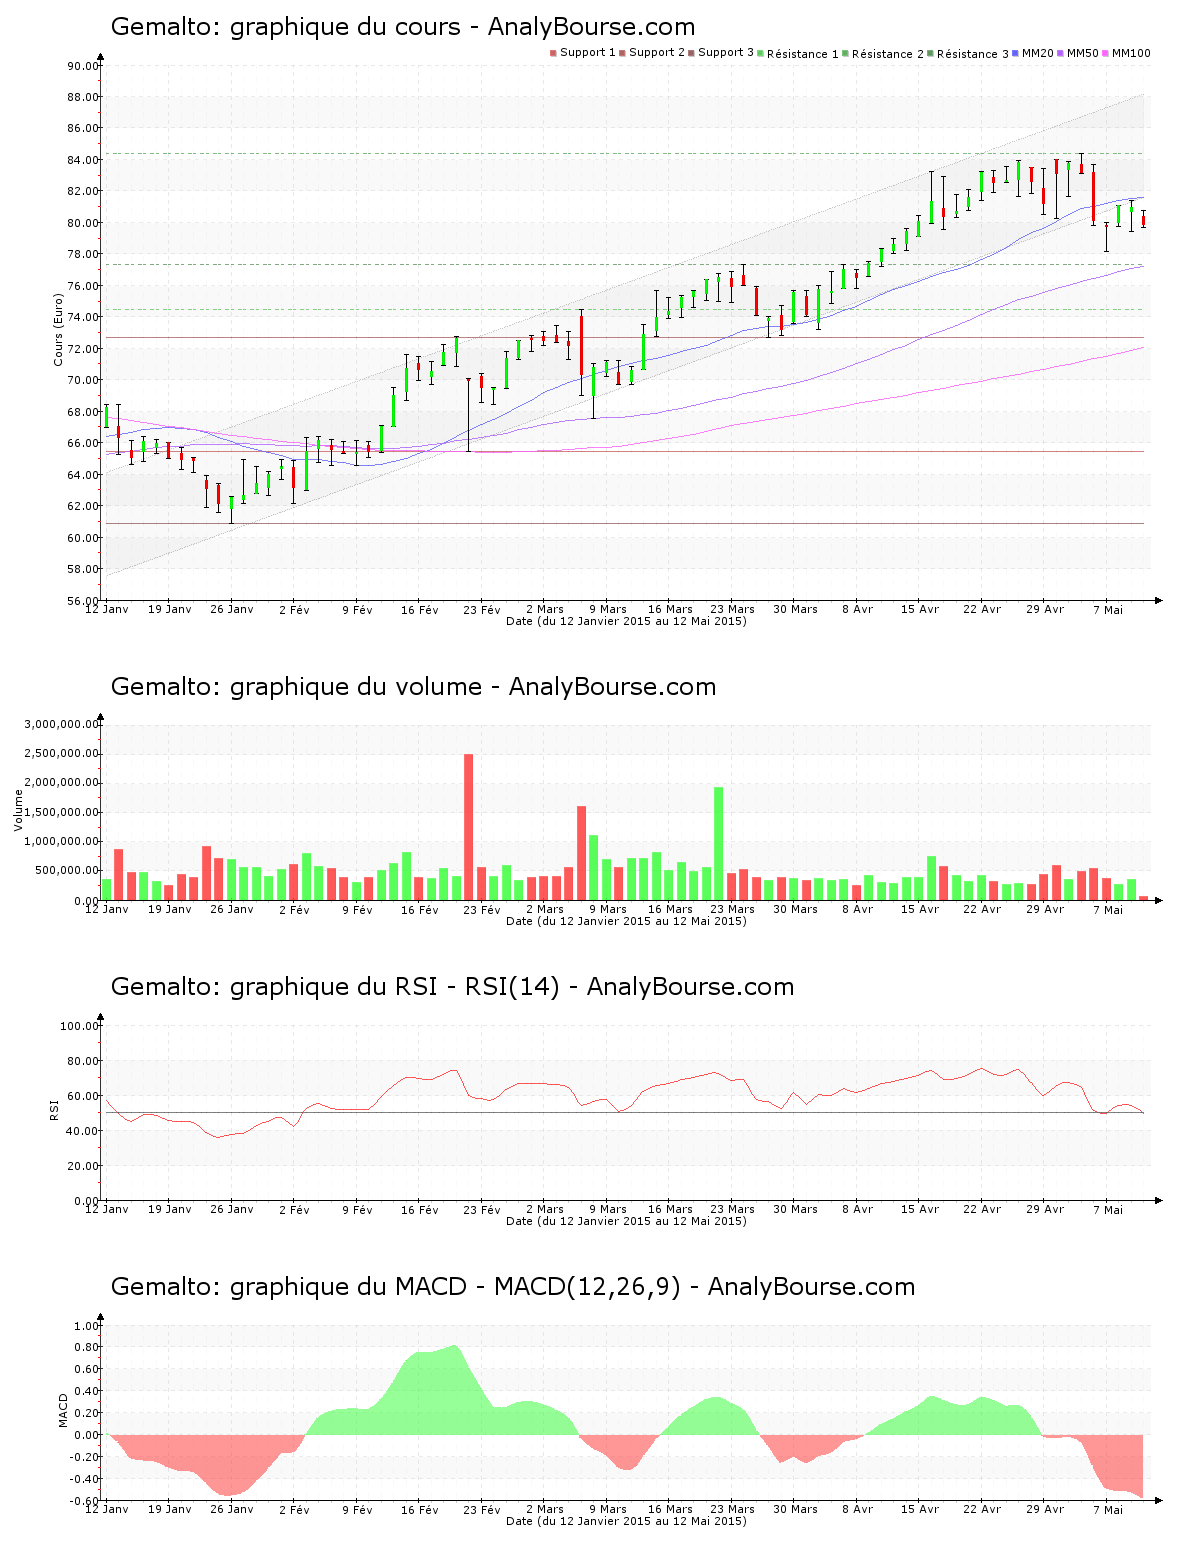Click the tallest green volume bar near 23 Mars
The height and width of the screenshot is (1550, 1200).
[x=718, y=843]
